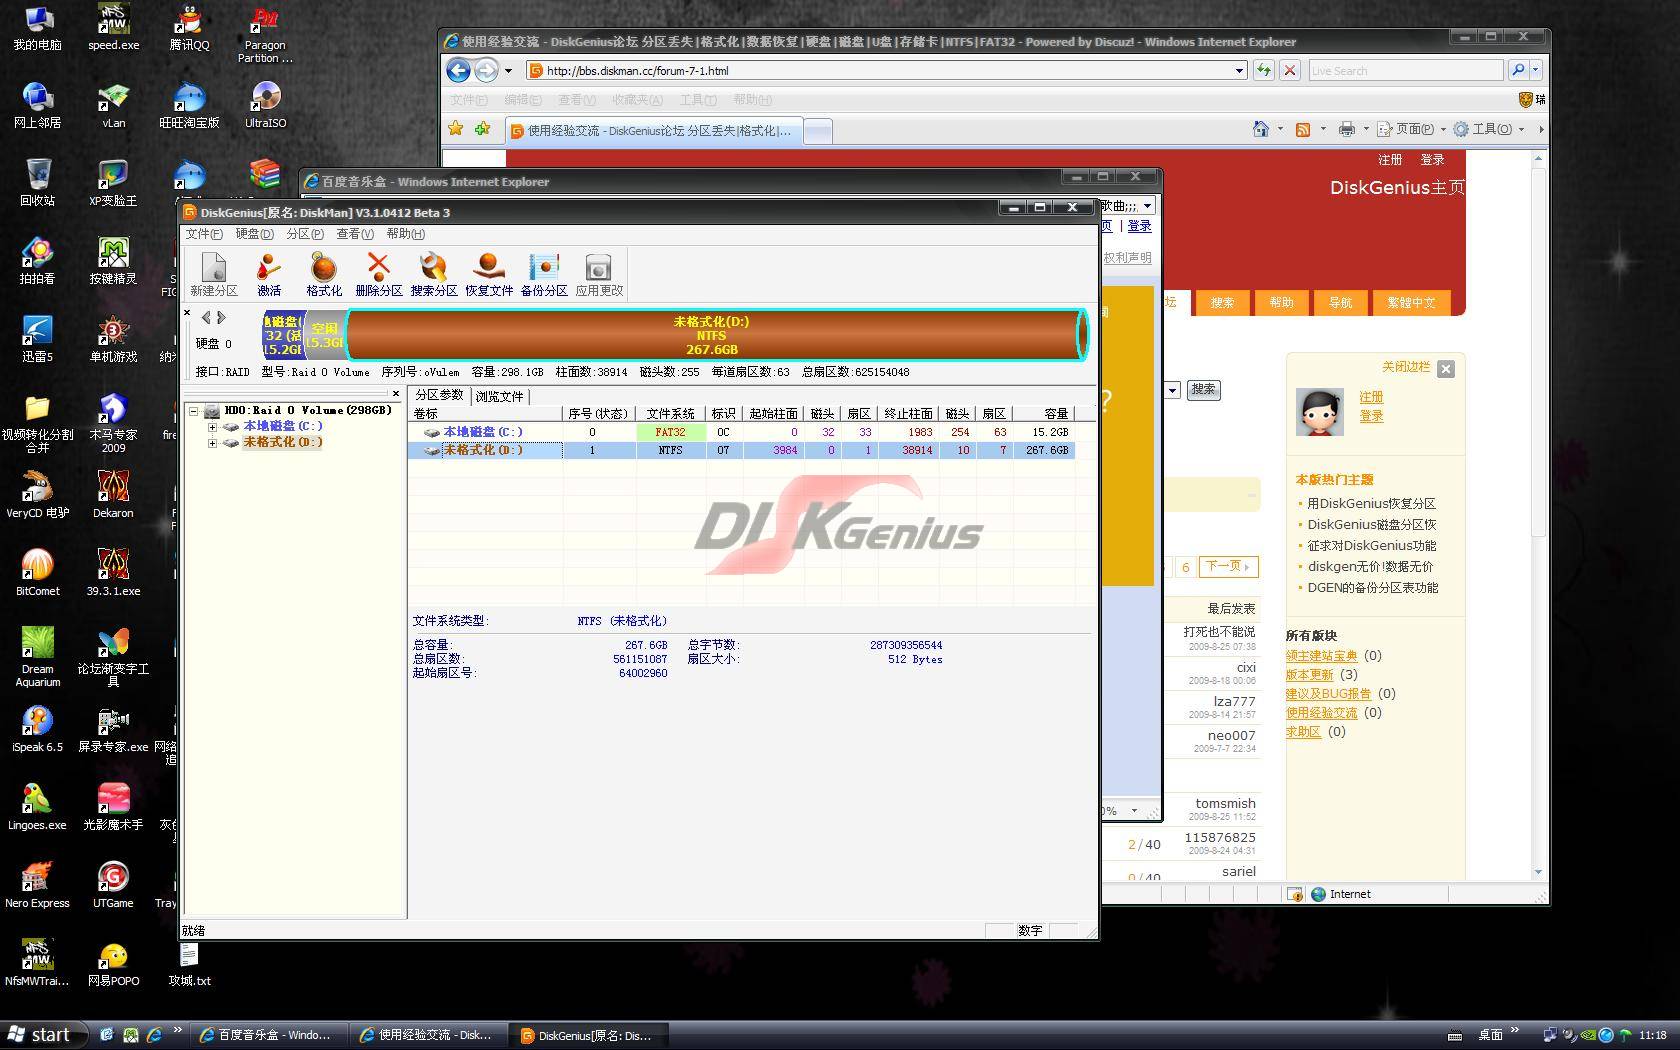
Task: Open dropdown beside forum 搜索 button
Action: click(1172, 390)
